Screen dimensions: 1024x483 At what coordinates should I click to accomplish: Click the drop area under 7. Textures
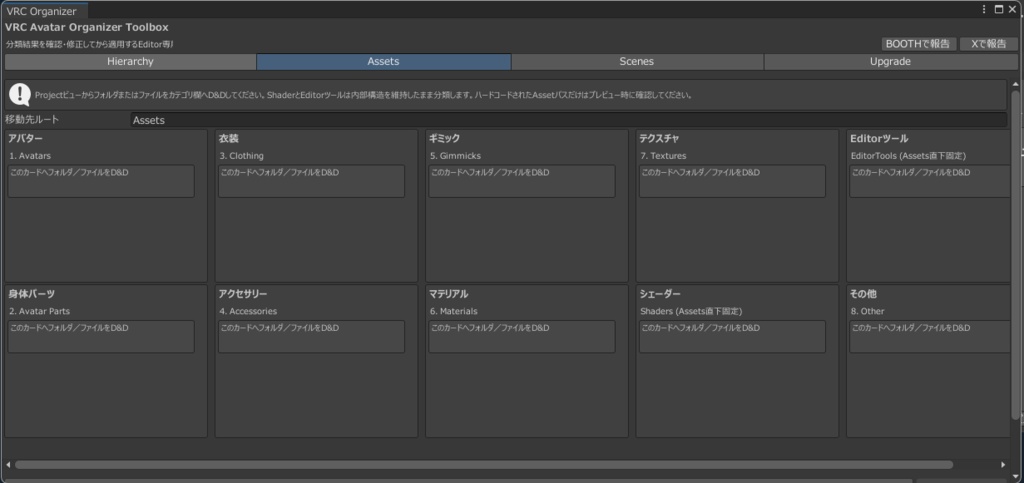click(732, 181)
